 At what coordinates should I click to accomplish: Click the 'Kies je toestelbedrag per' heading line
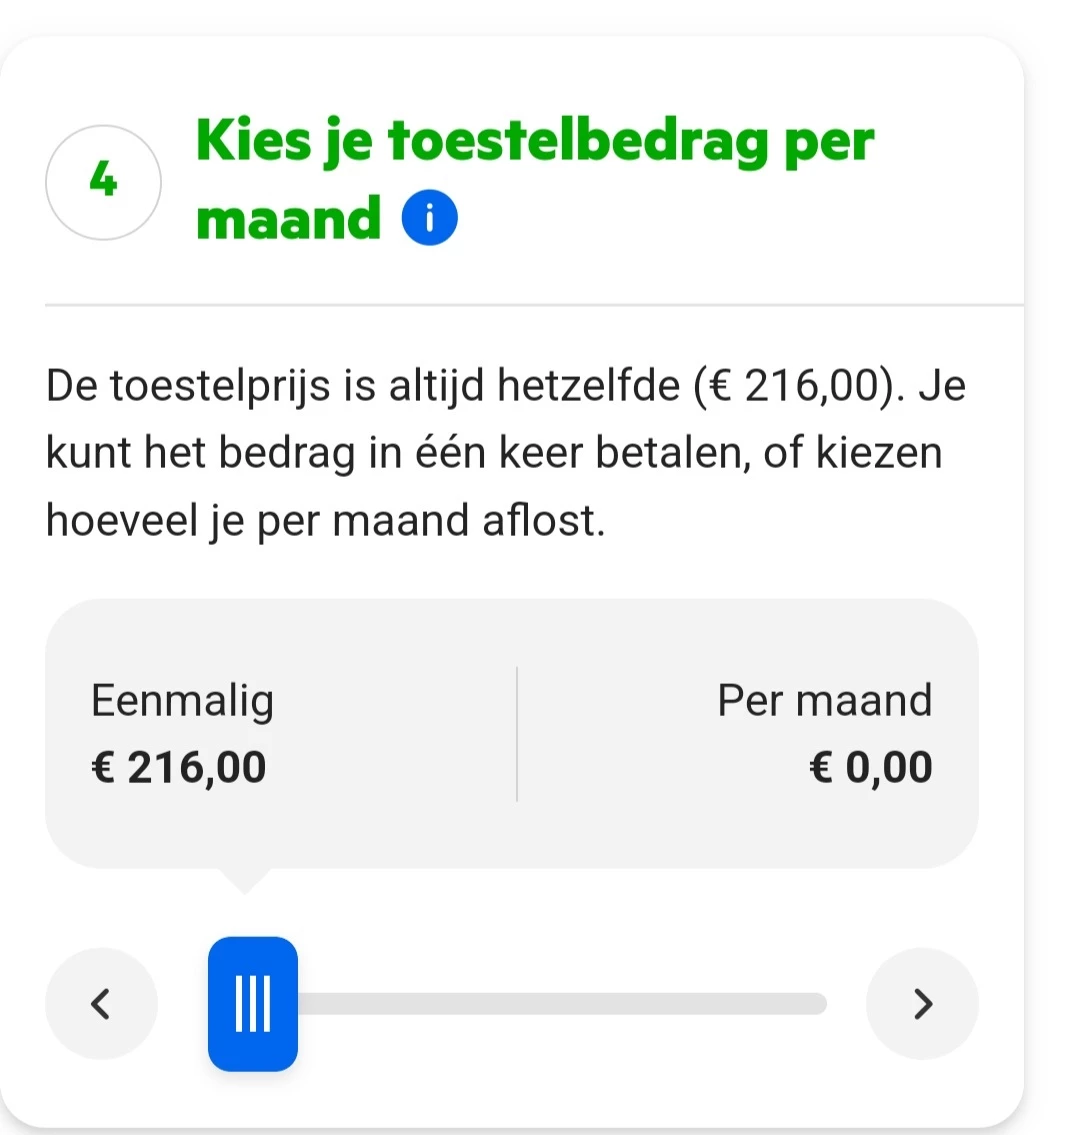[535, 141]
